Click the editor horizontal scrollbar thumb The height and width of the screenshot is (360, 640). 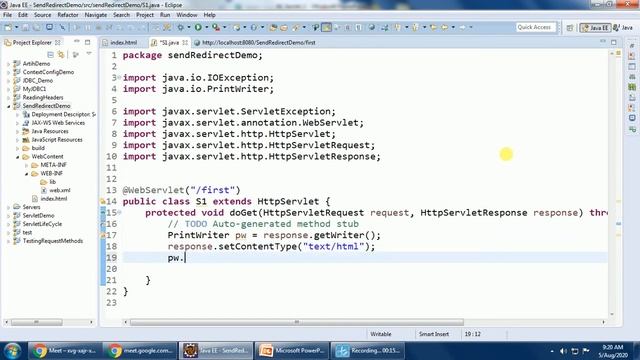click(x=297, y=322)
